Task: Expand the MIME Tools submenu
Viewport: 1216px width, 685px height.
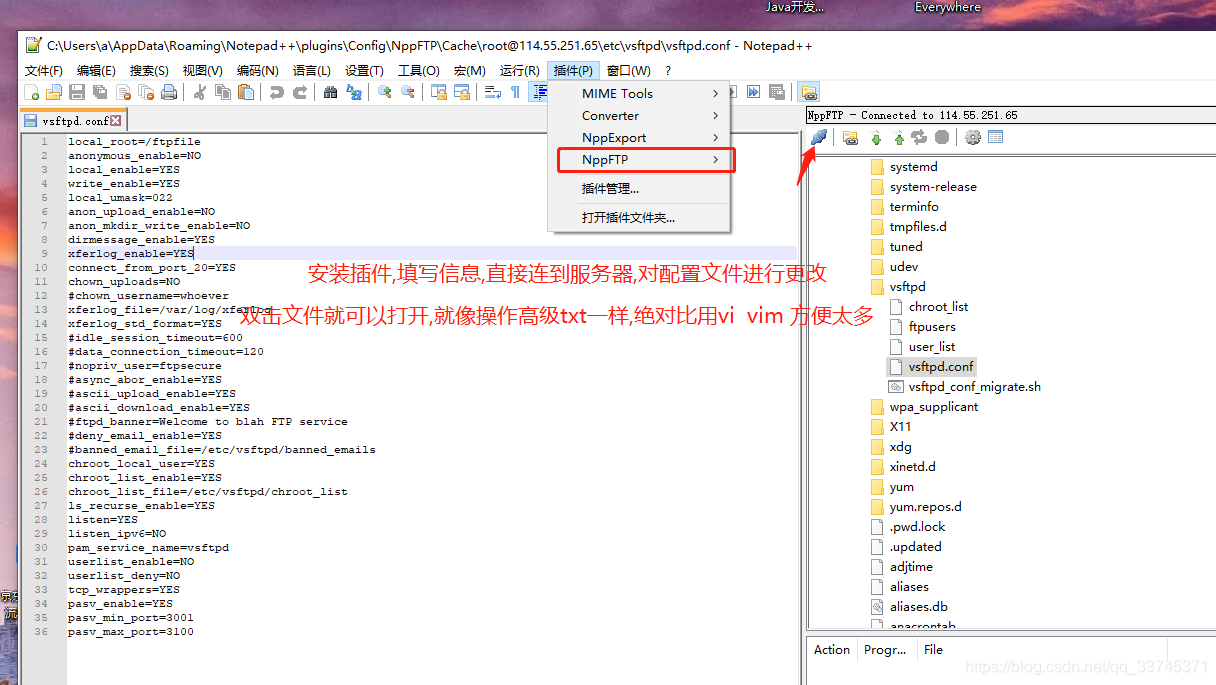Action: point(640,93)
